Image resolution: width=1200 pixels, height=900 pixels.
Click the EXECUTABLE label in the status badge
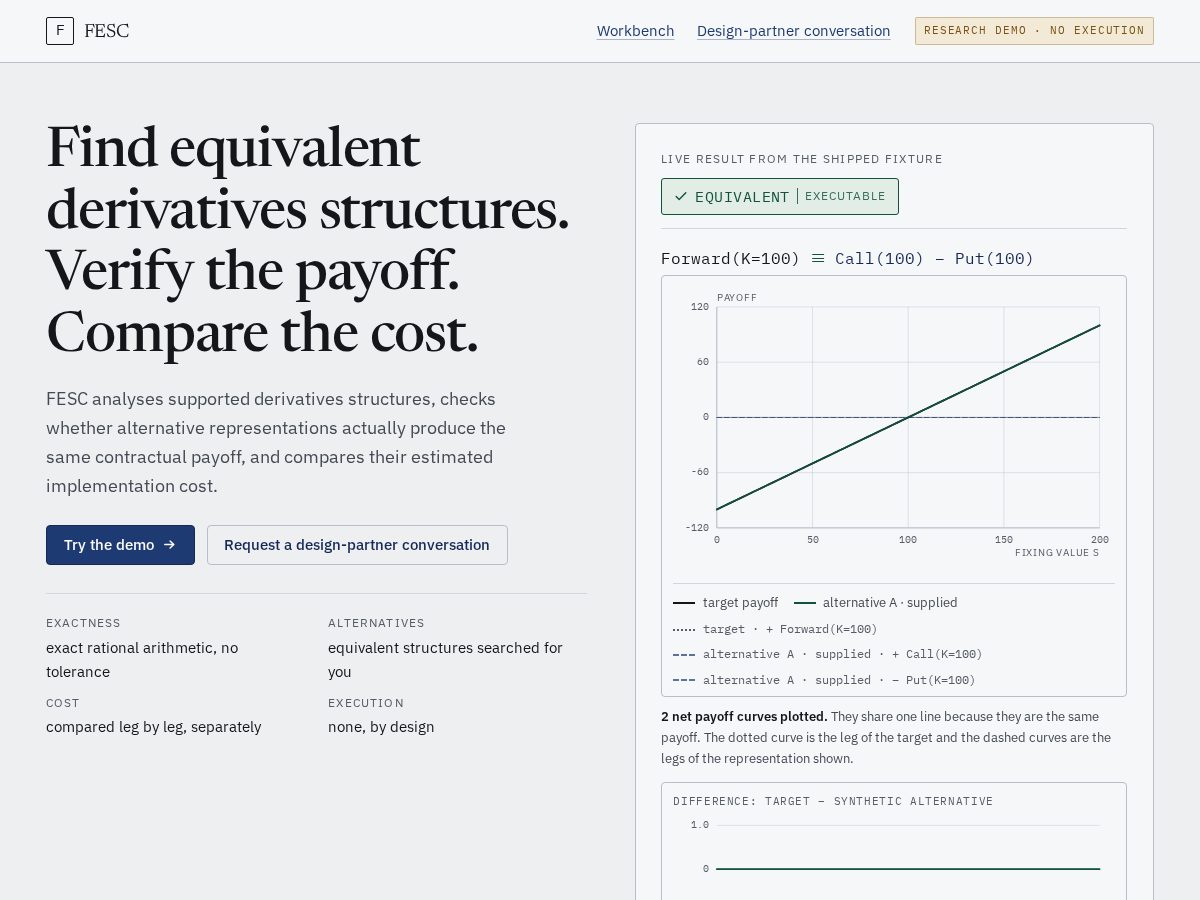pos(845,196)
